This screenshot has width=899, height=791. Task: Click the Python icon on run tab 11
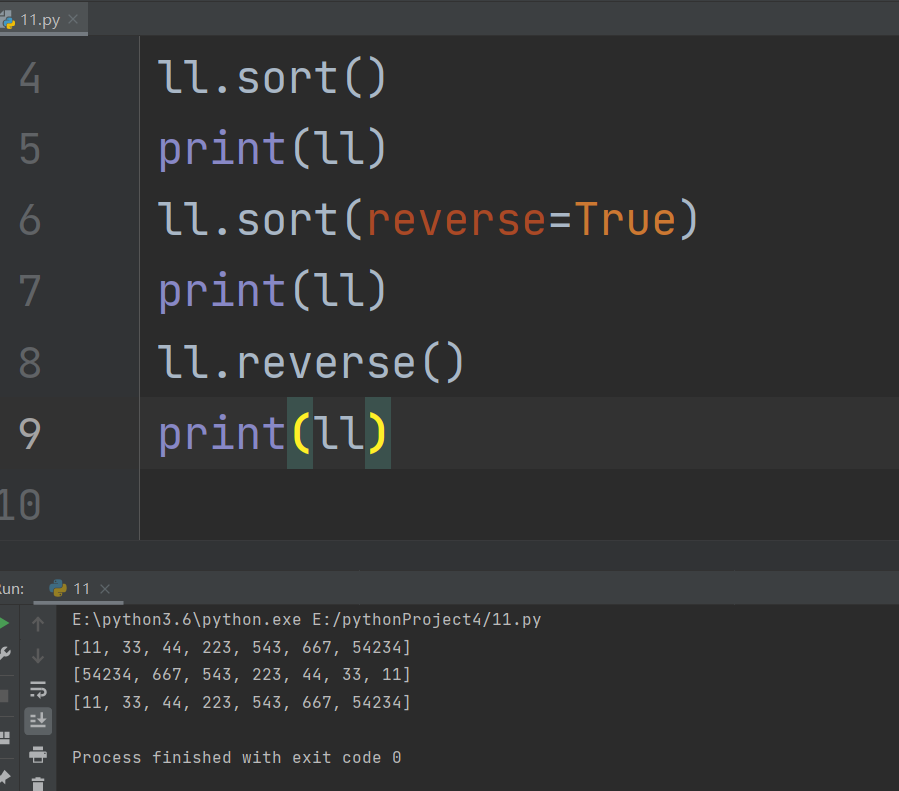(58, 588)
